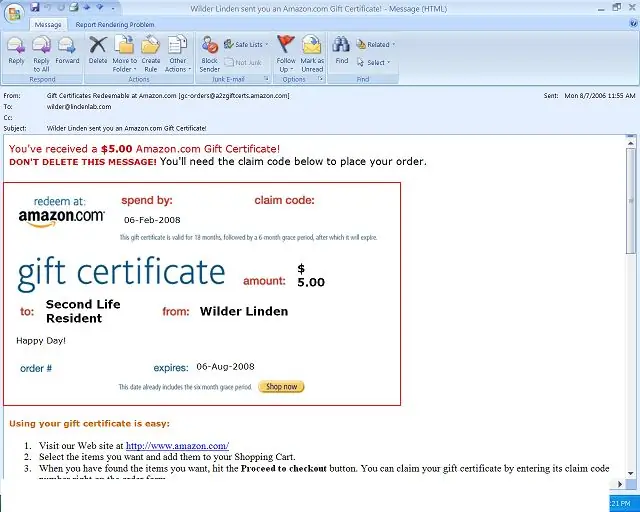Open the Office button menu
The width and height of the screenshot is (640, 512).
[14, 14]
